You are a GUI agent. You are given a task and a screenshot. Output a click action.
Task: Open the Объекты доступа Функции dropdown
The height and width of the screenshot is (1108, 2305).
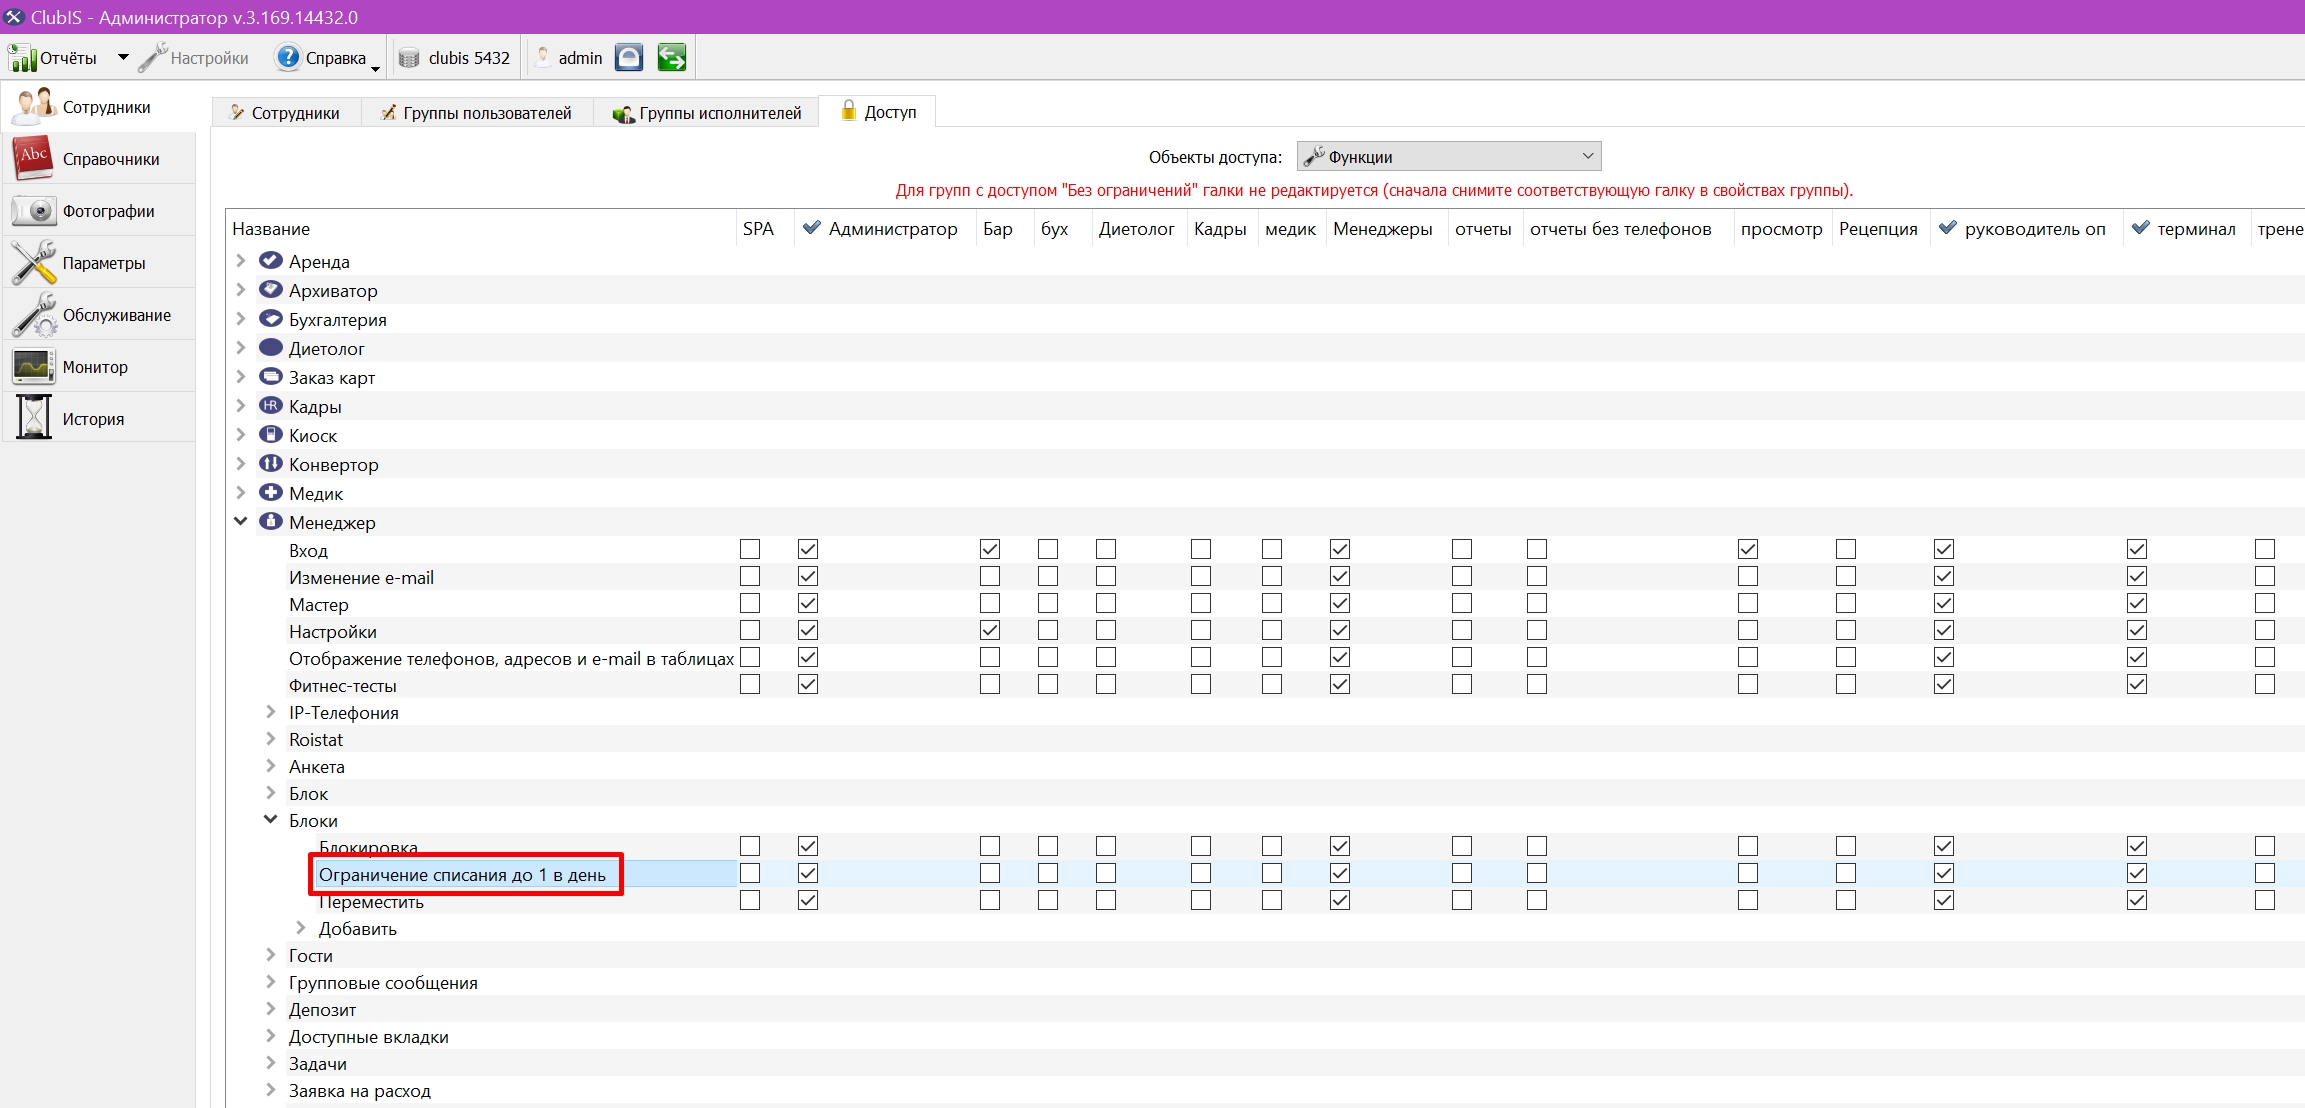click(x=1449, y=157)
